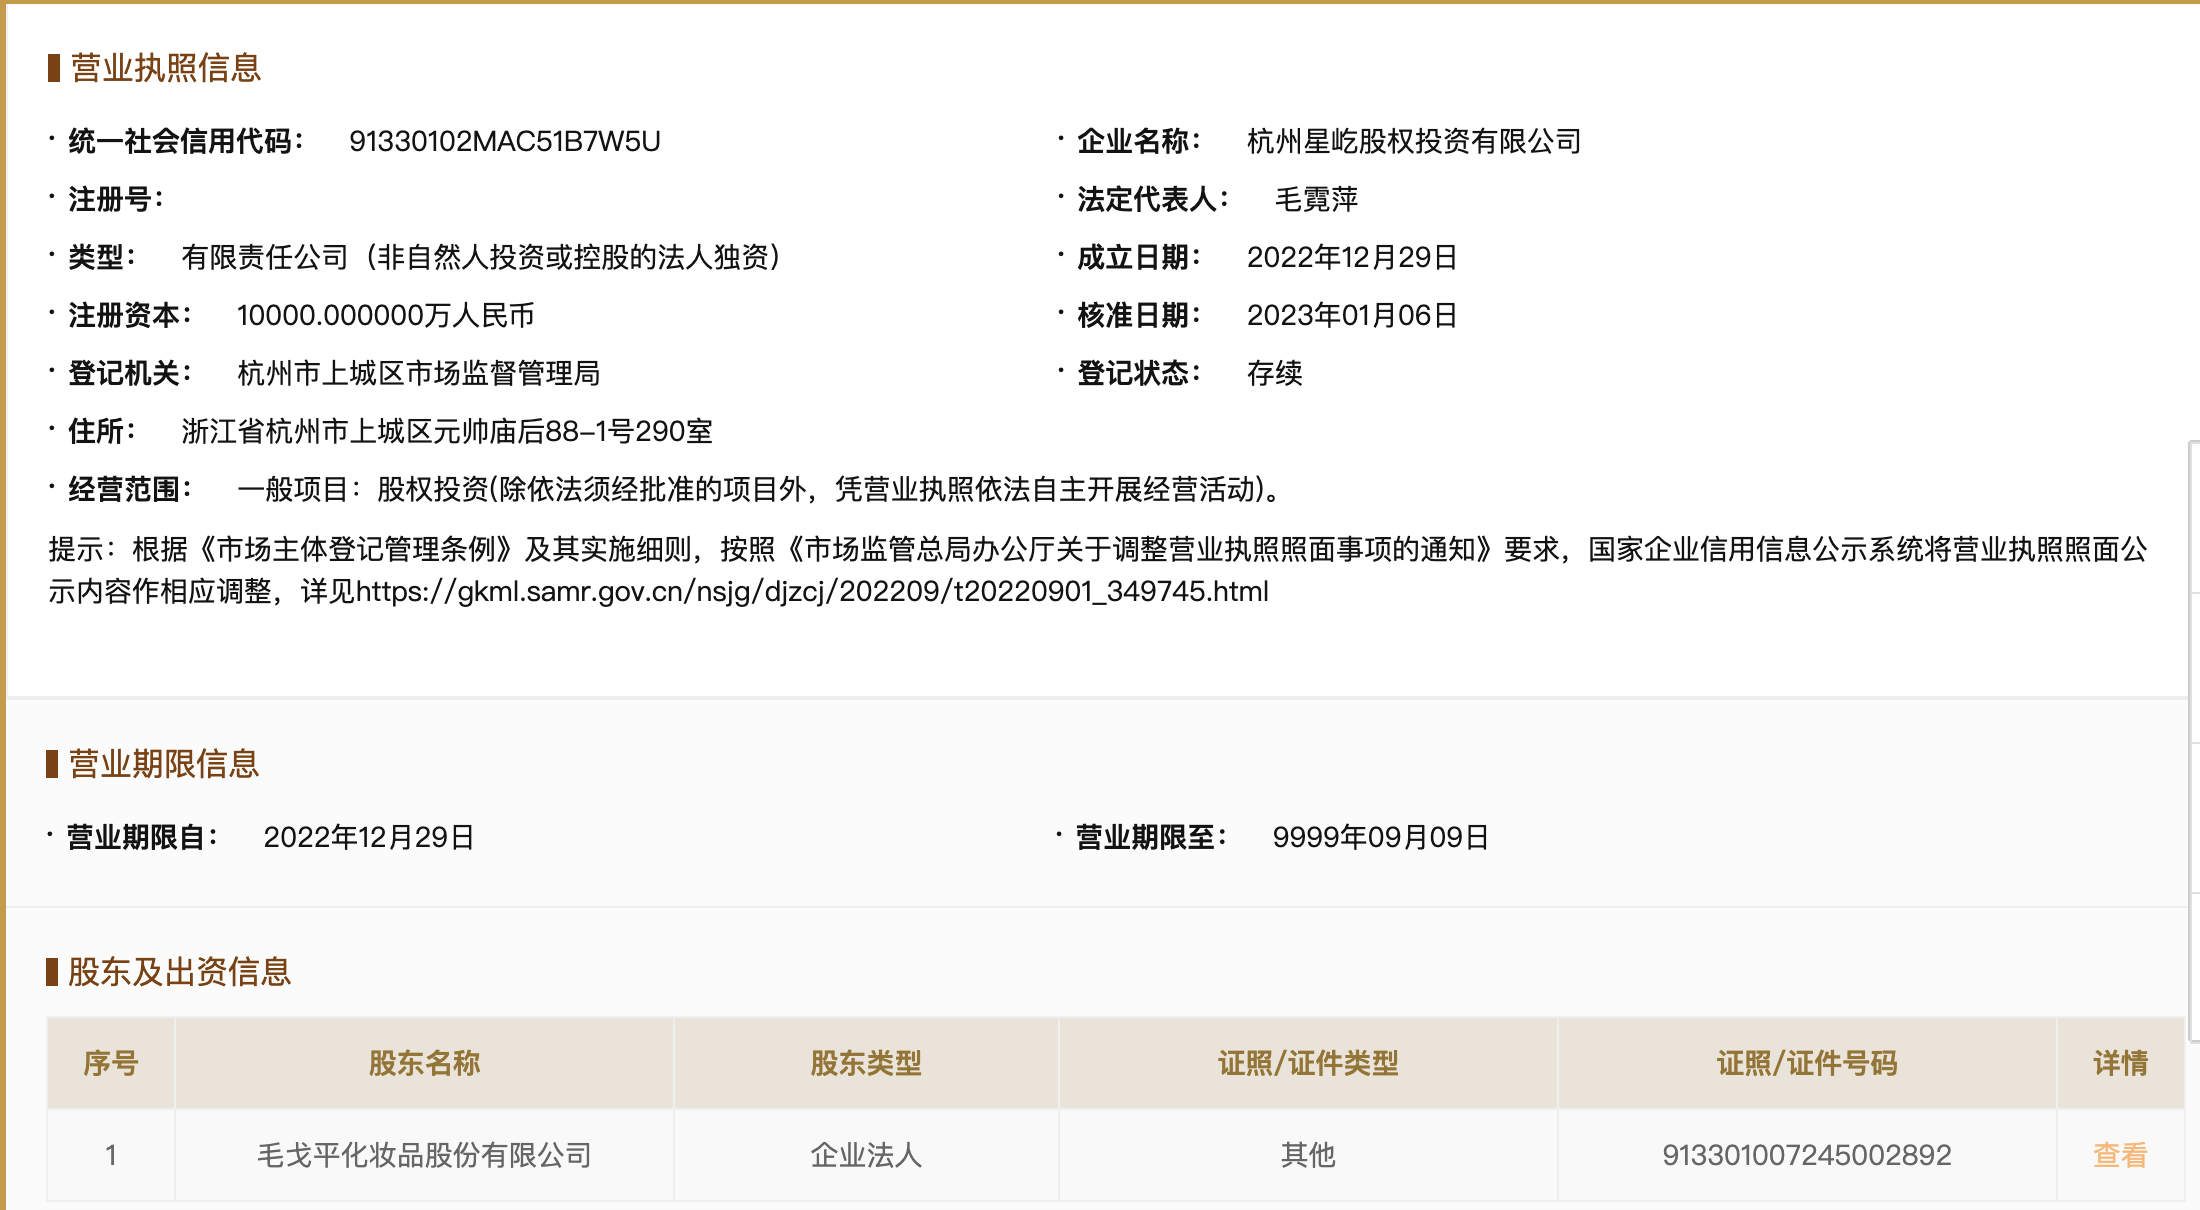The width and height of the screenshot is (2200, 1210).
Task: Click the 股东类型 column header
Action: click(x=866, y=1063)
